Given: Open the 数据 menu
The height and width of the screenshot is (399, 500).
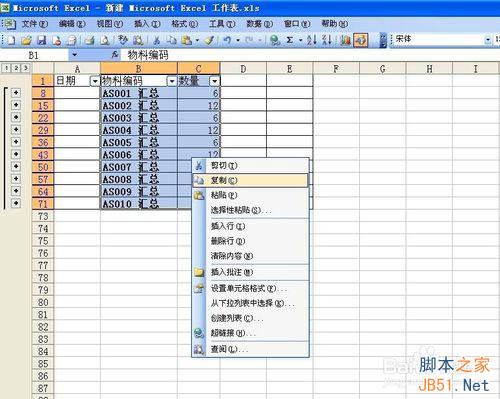Looking at the screenshot, I should 259,24.
